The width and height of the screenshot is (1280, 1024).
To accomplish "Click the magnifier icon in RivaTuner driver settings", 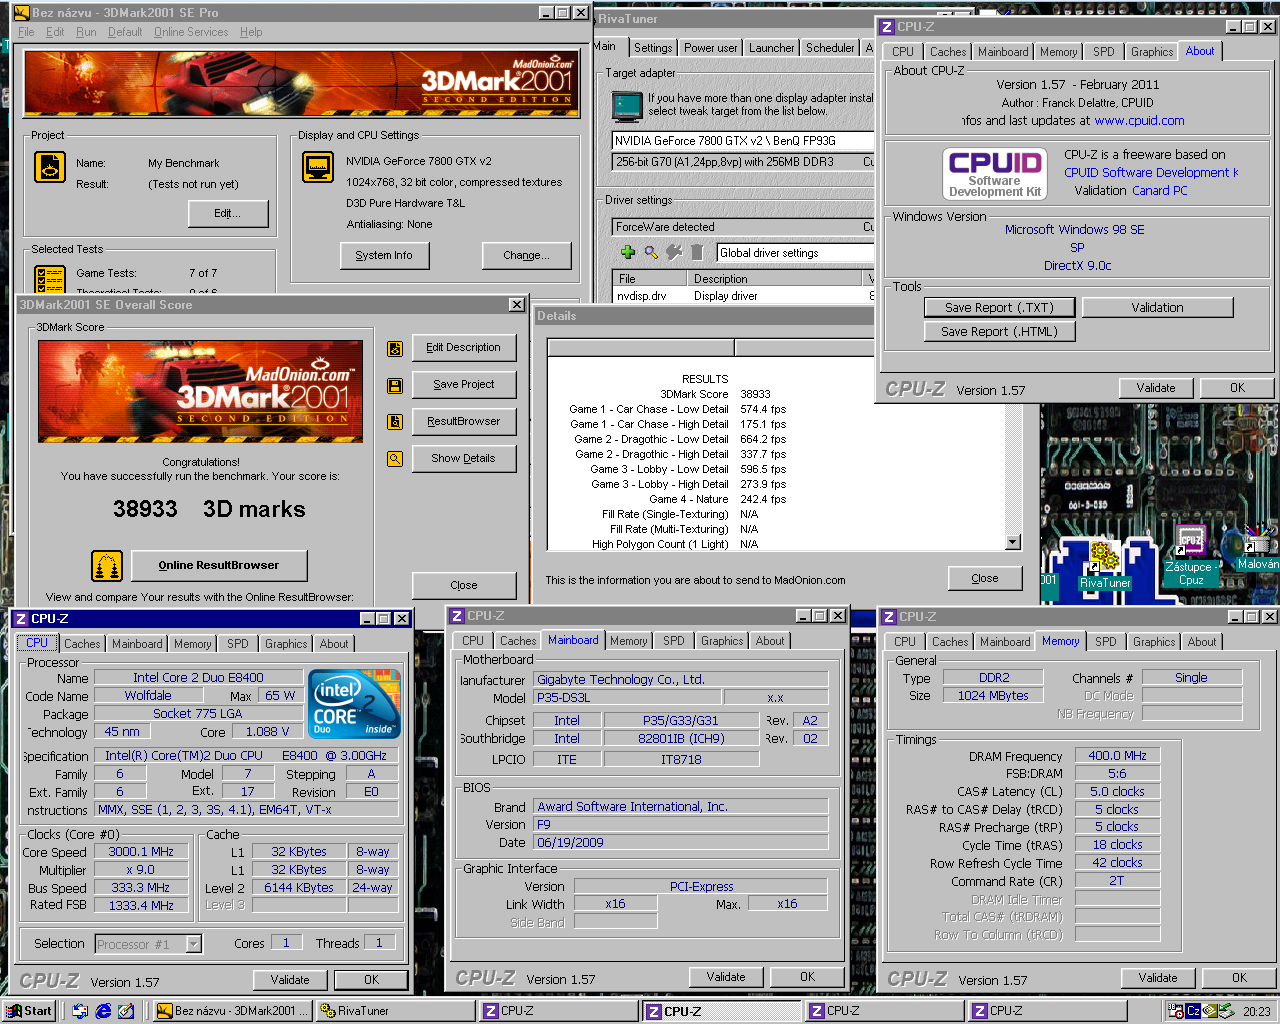I will (651, 252).
